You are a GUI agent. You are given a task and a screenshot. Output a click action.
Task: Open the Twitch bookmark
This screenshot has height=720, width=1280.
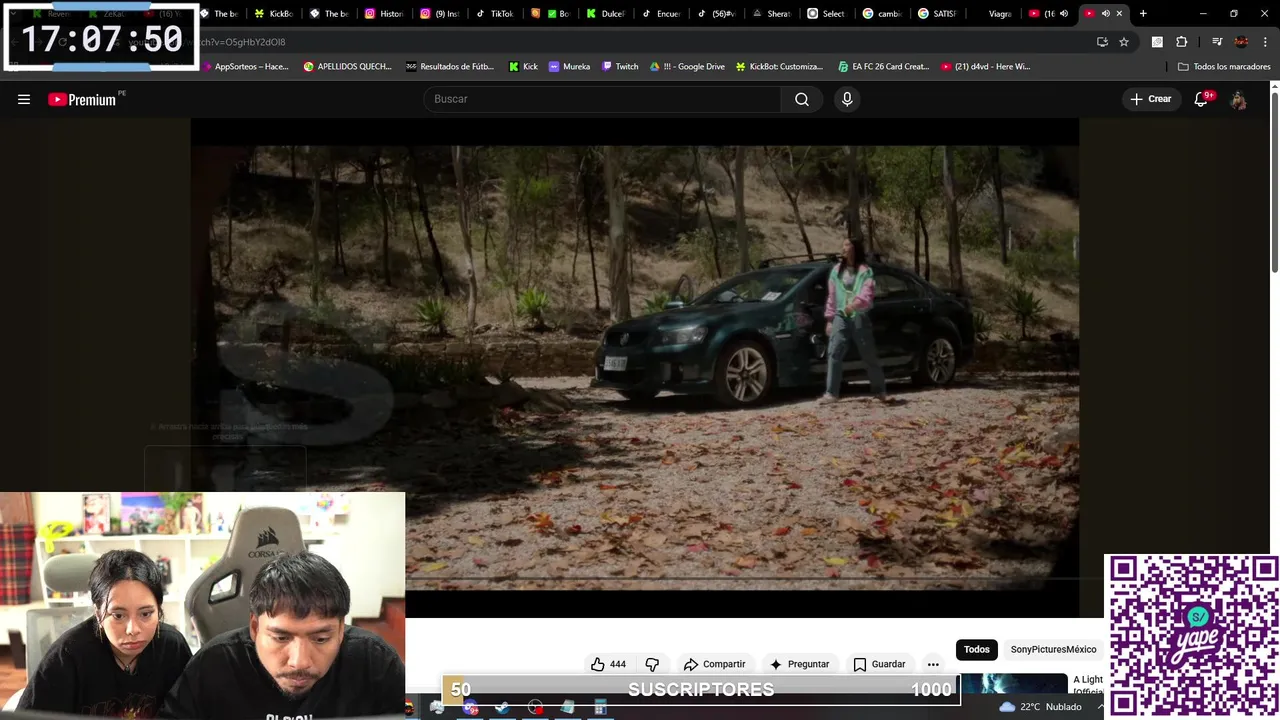tap(619, 67)
